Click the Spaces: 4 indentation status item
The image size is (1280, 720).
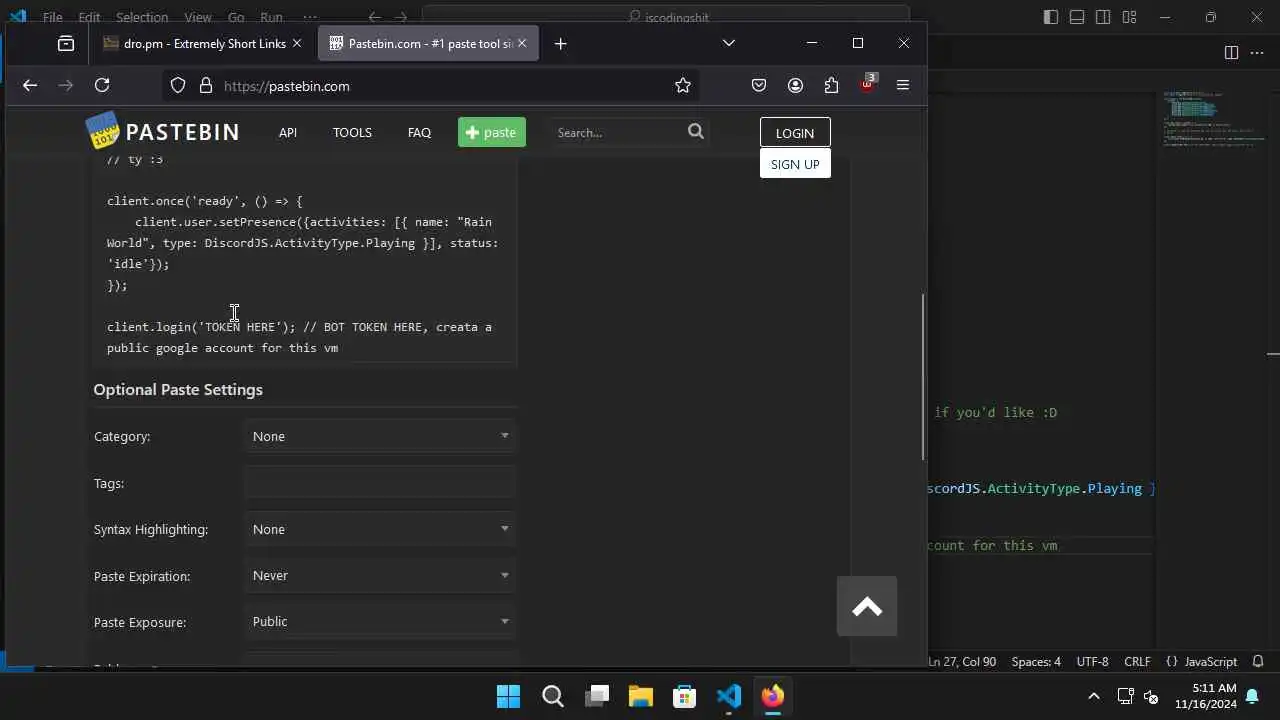[1036, 662]
